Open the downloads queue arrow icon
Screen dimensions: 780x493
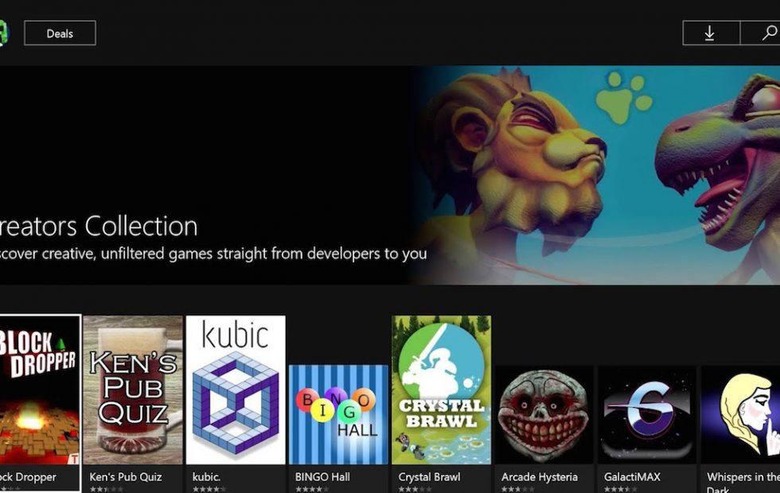tap(711, 33)
